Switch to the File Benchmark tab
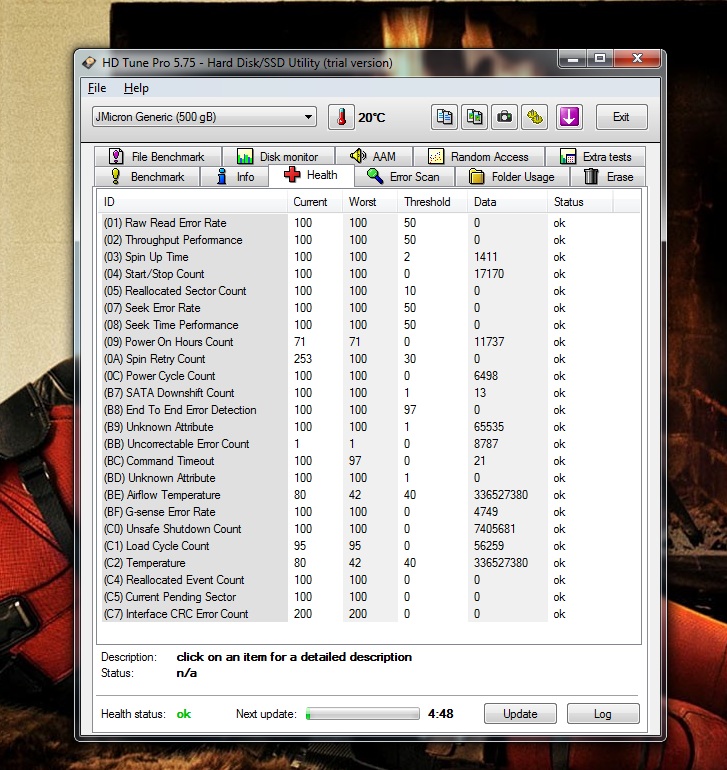The width and height of the screenshot is (727, 770). 157,157
